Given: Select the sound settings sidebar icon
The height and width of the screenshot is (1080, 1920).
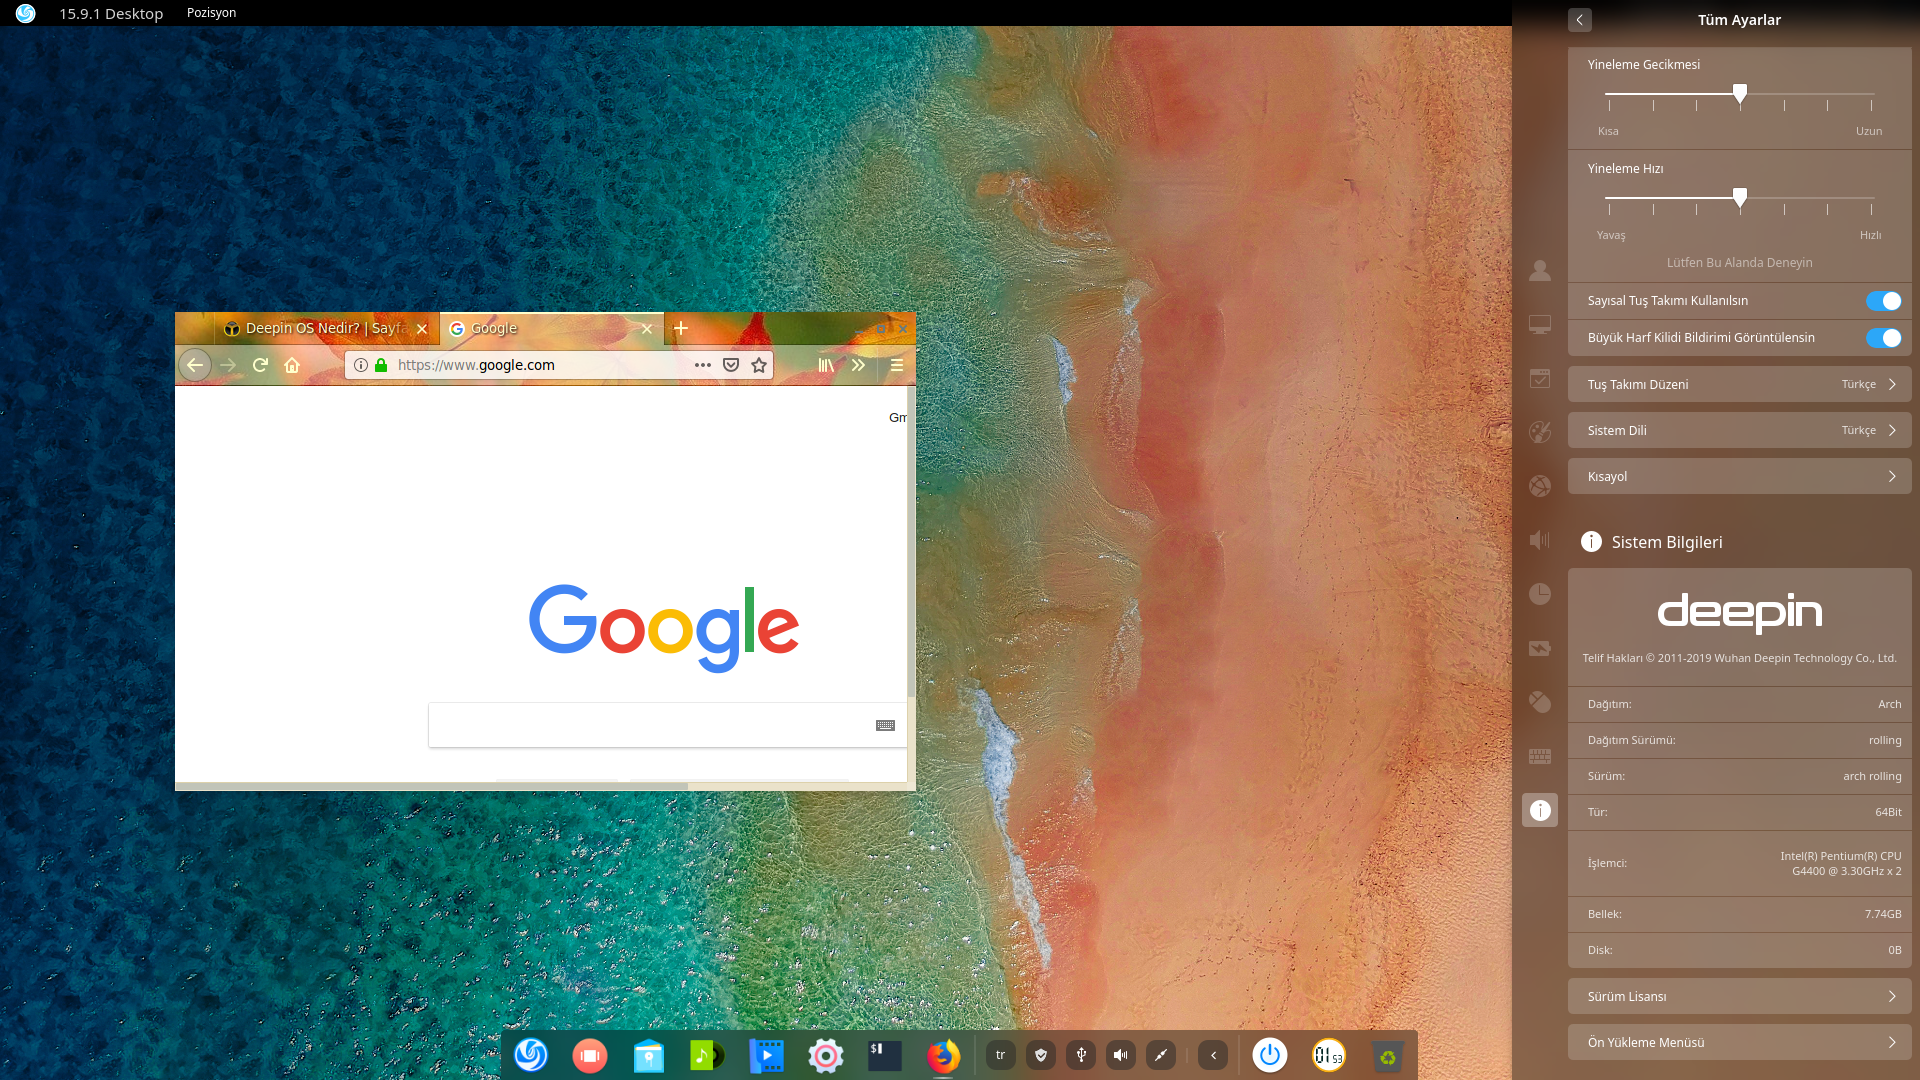Looking at the screenshot, I should (1540, 540).
